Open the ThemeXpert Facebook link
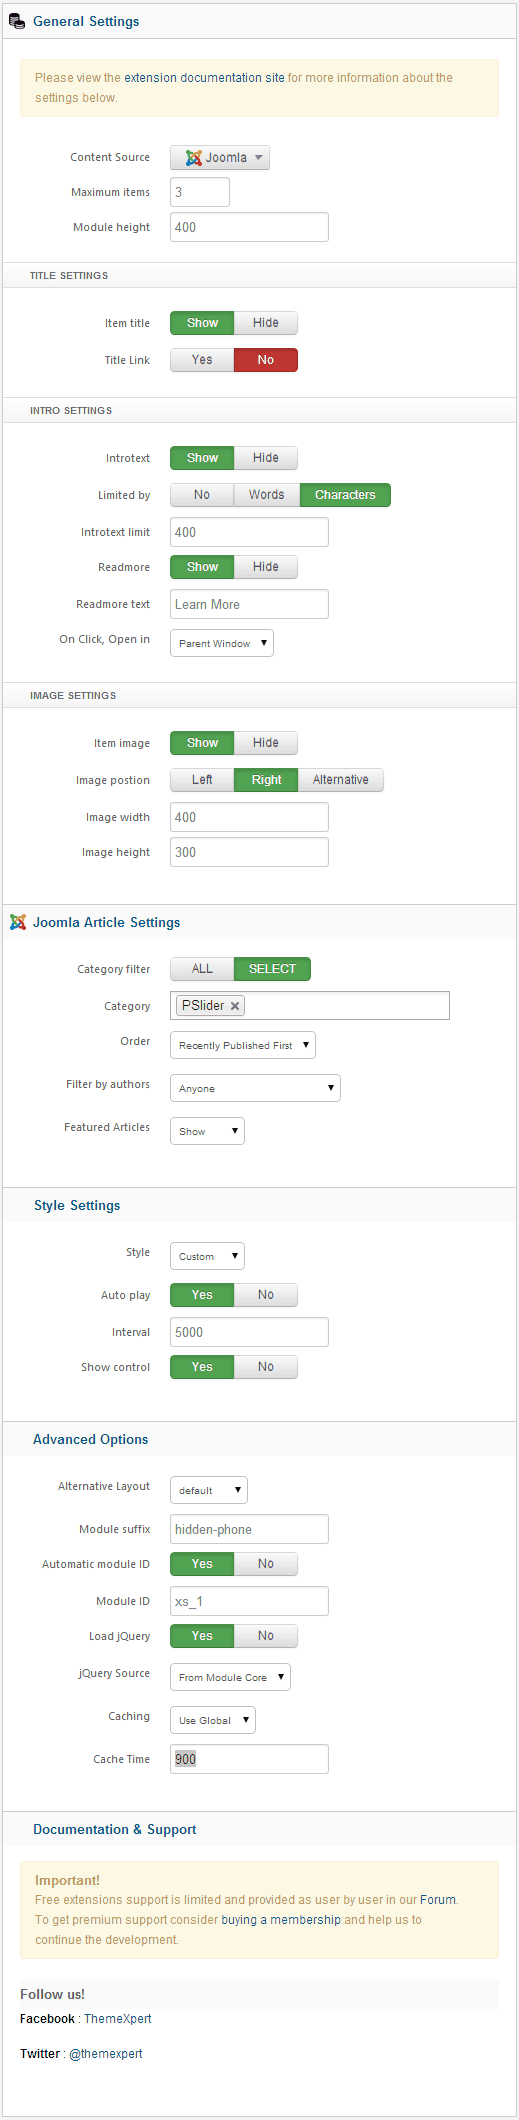519x2120 pixels. pyautogui.click(x=118, y=2019)
